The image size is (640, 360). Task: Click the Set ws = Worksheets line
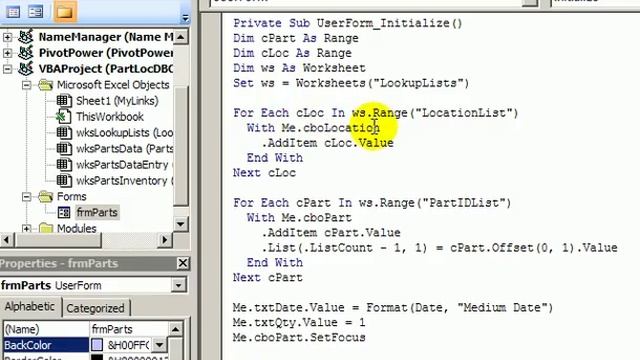(x=351, y=83)
